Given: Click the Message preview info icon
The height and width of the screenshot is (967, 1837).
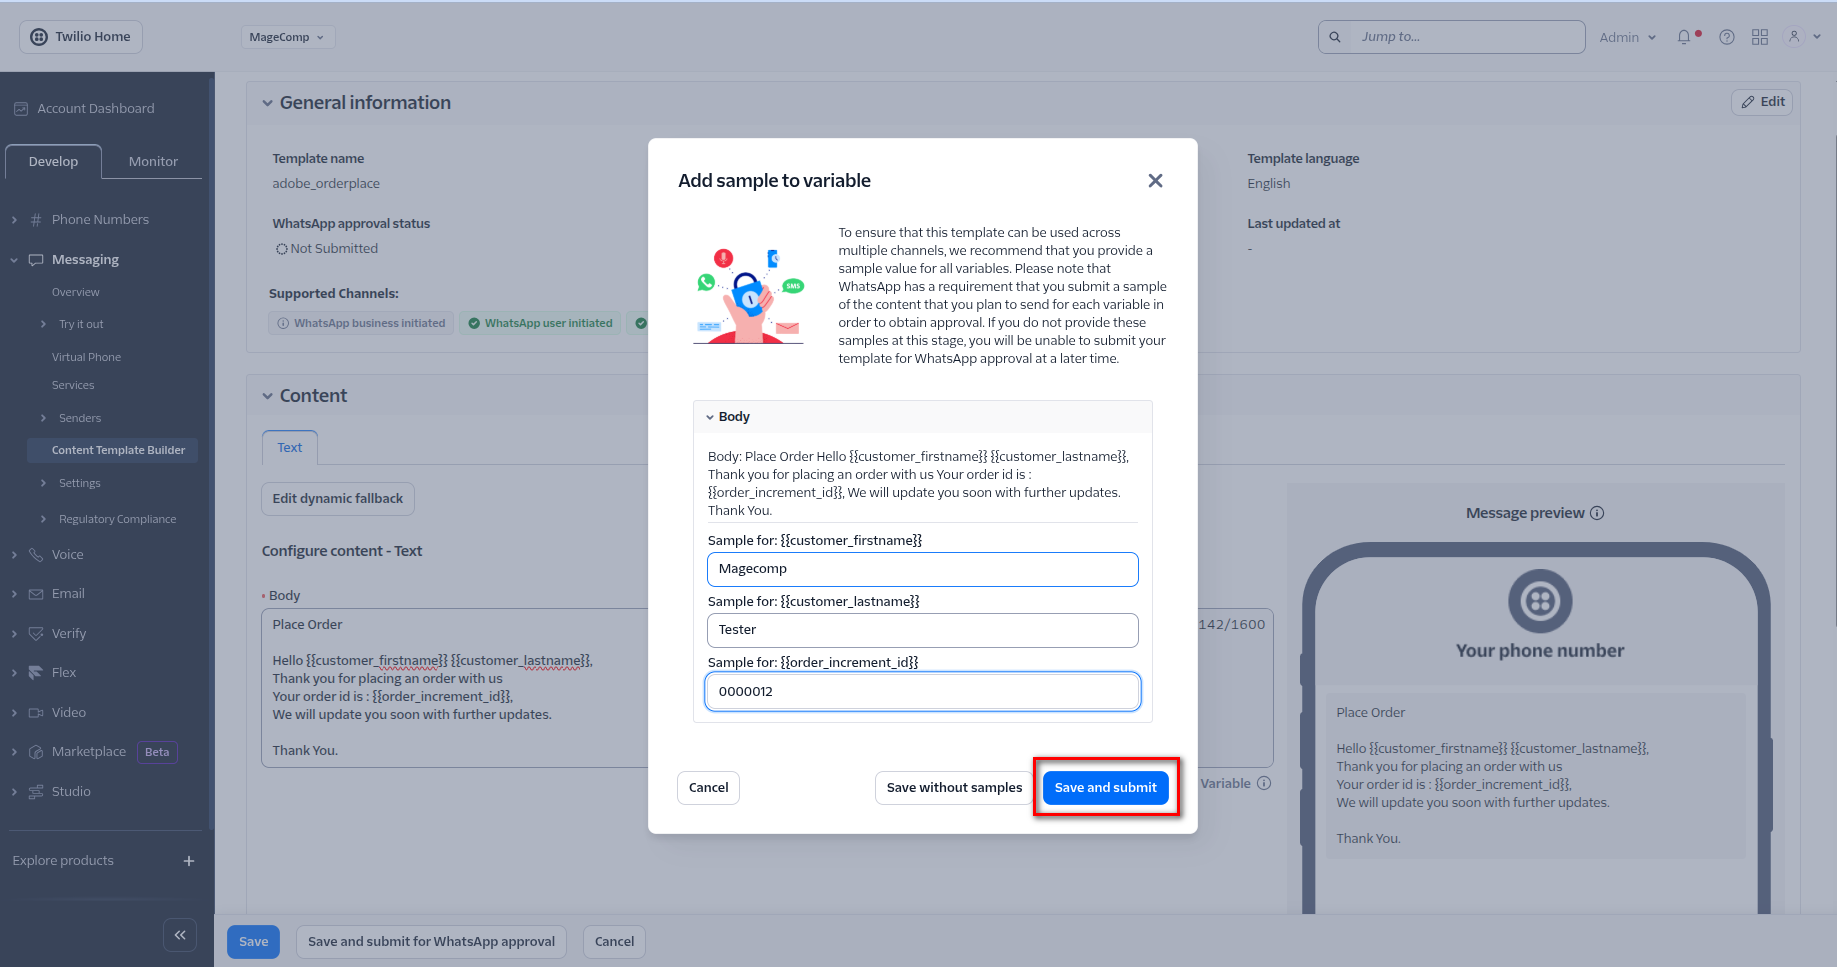Looking at the screenshot, I should pyautogui.click(x=1597, y=513).
